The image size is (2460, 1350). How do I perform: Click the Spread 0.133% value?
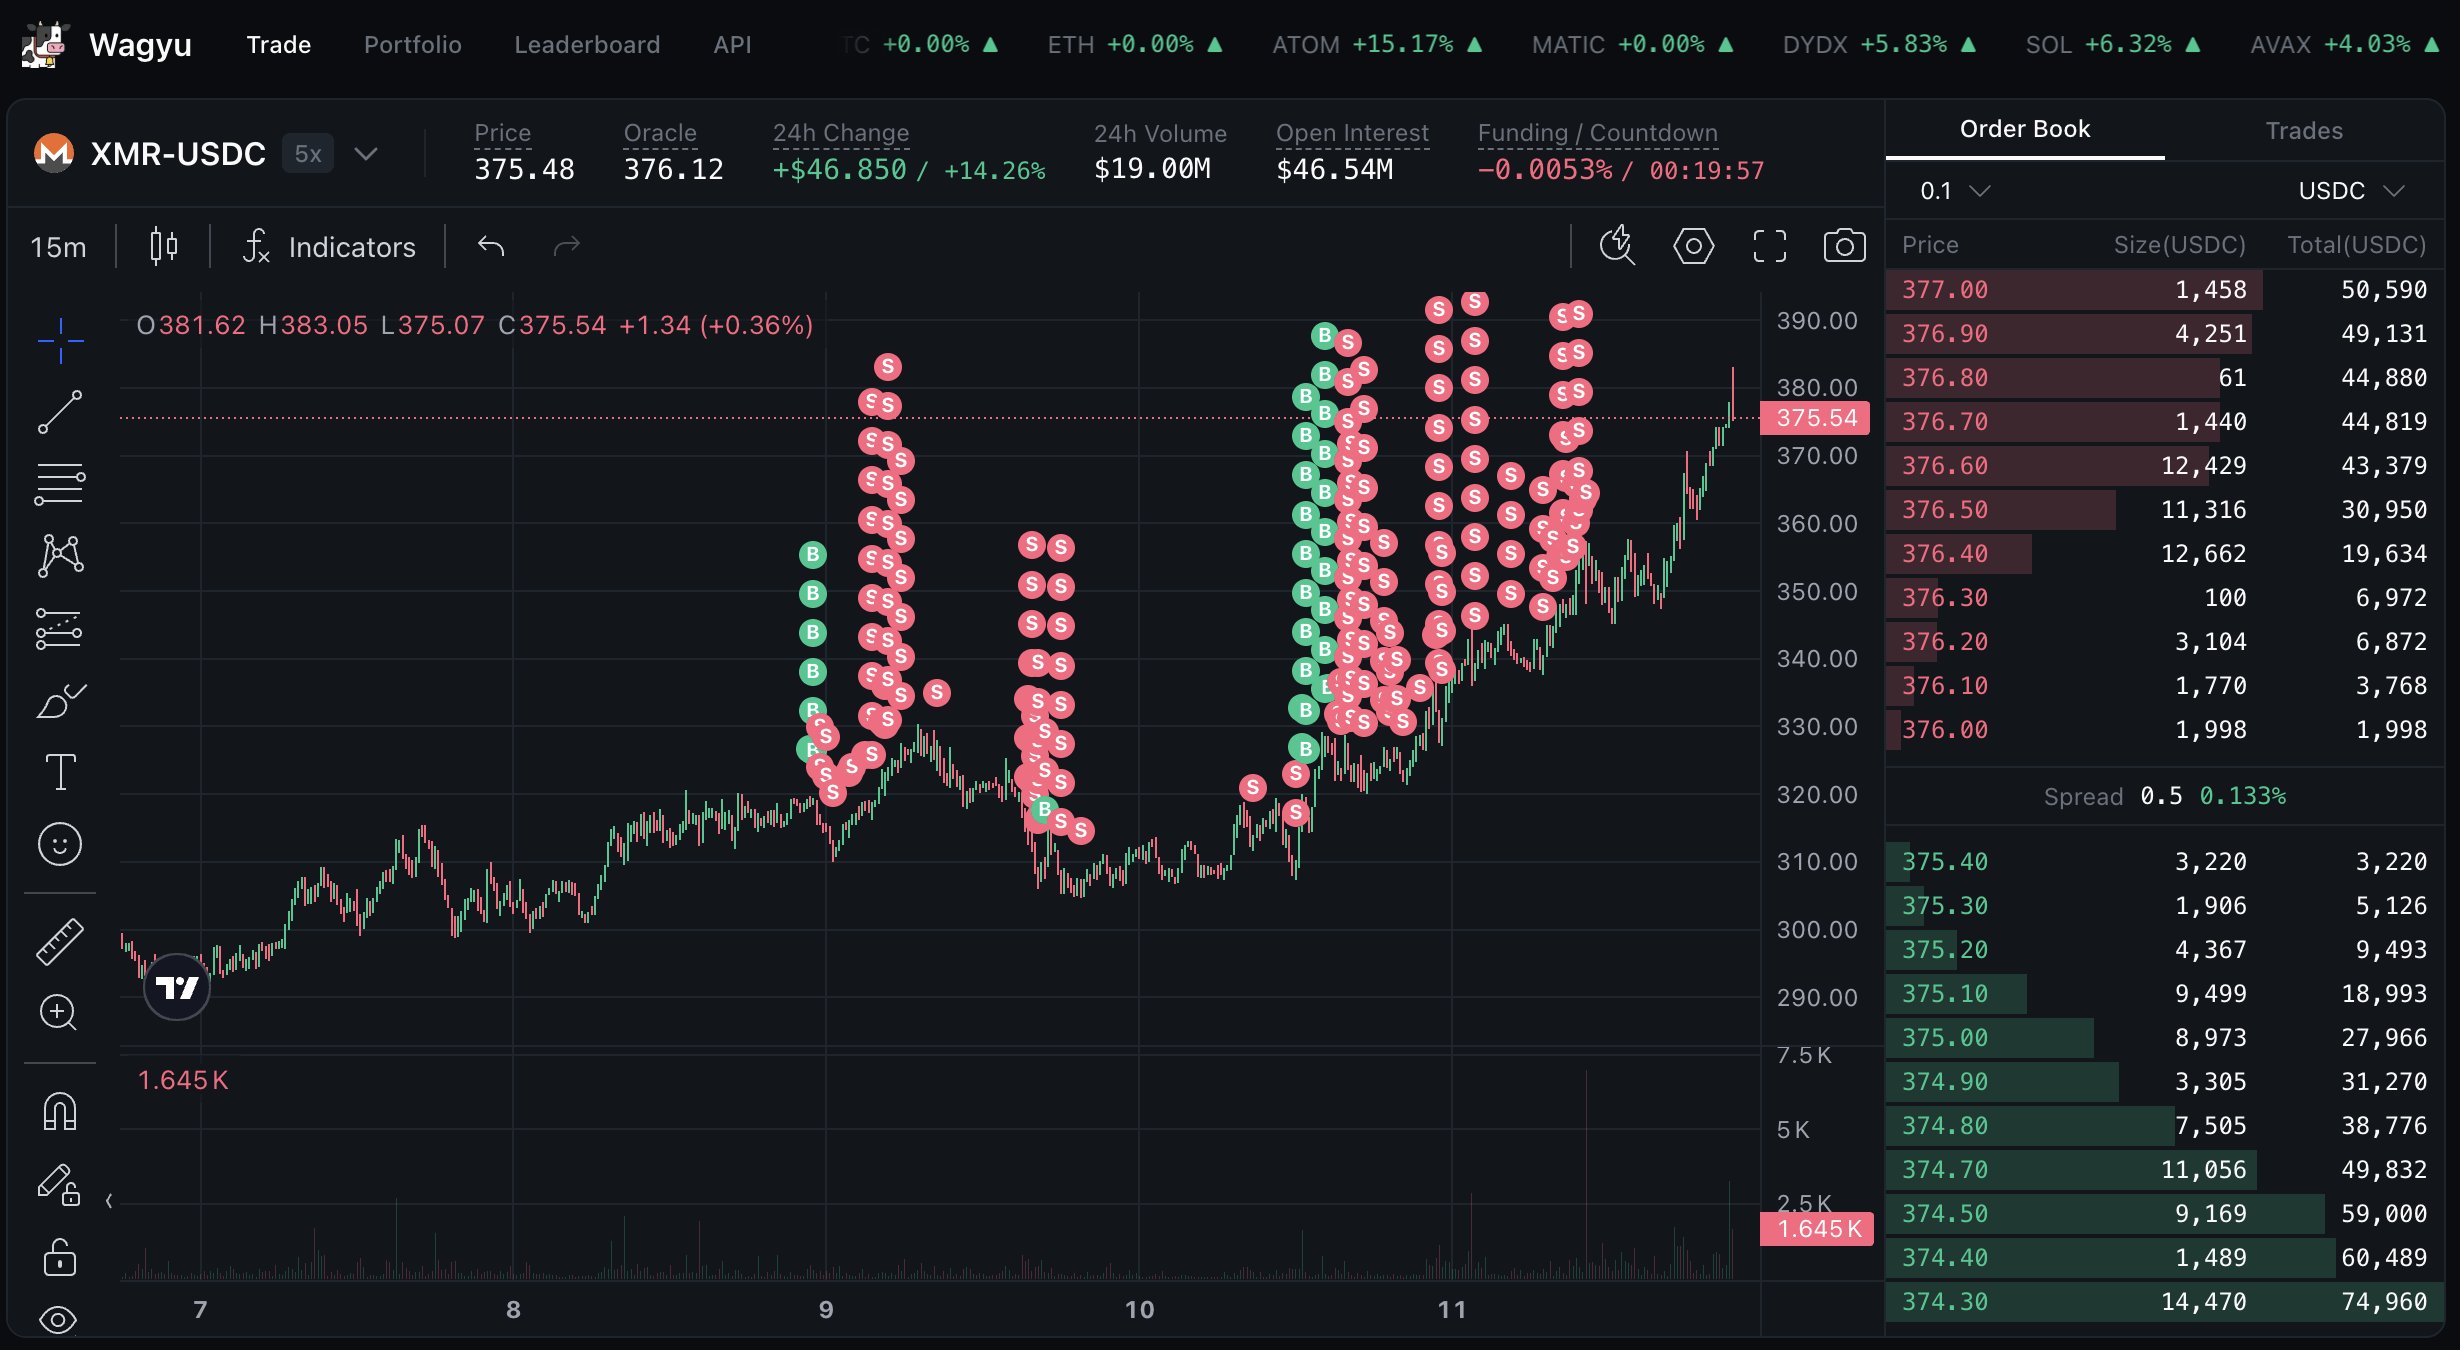[2243, 796]
